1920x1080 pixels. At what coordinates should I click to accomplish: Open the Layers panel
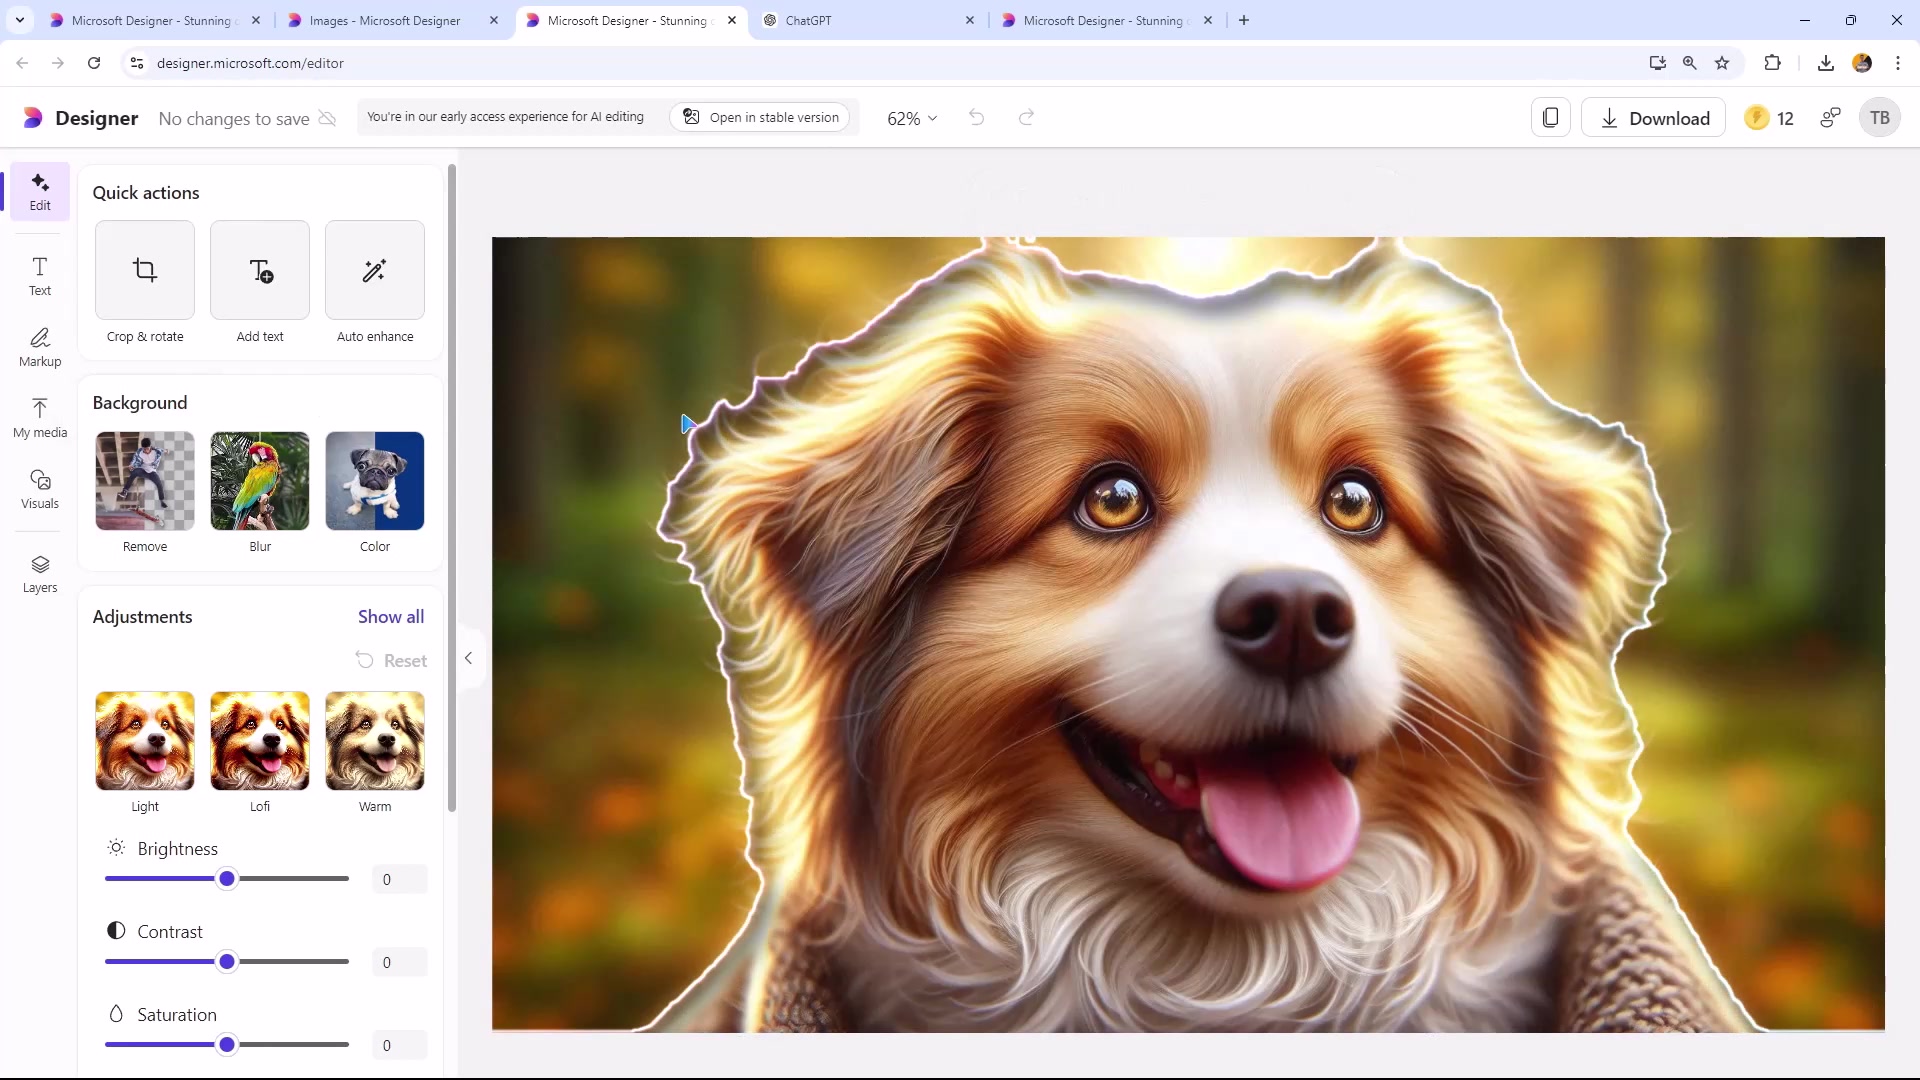click(40, 574)
